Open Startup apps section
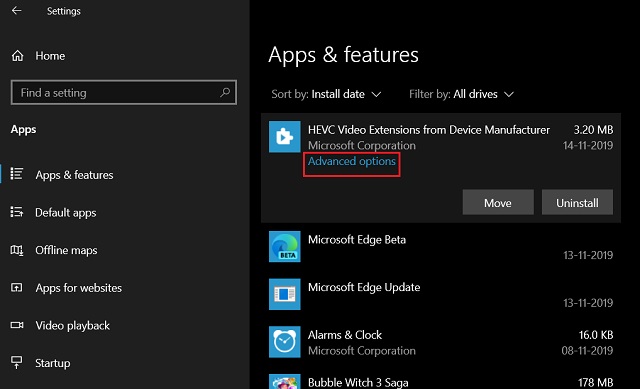Image resolution: width=640 pixels, height=389 pixels. 52,363
